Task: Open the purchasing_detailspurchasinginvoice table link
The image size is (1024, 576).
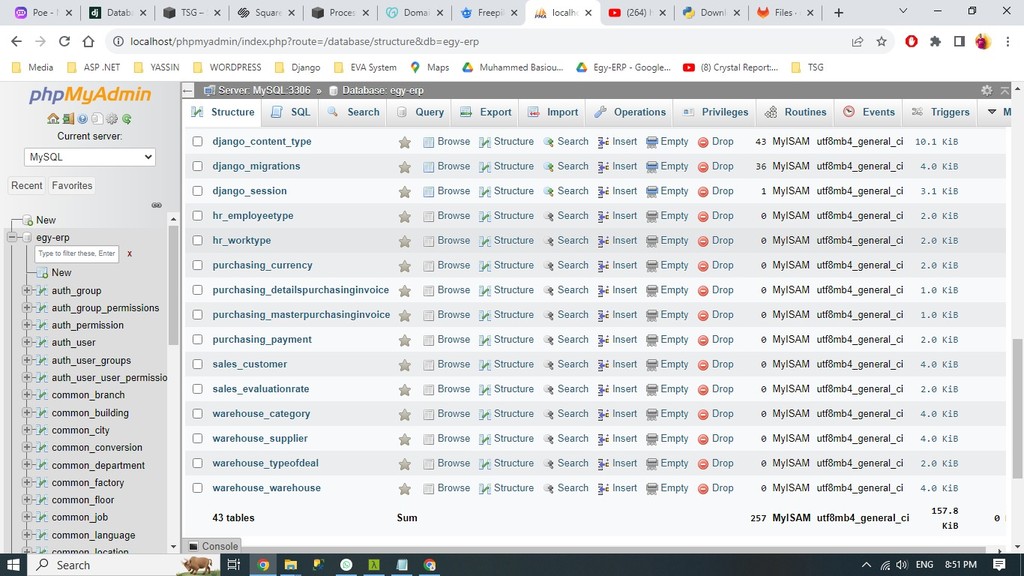Action: pos(300,290)
